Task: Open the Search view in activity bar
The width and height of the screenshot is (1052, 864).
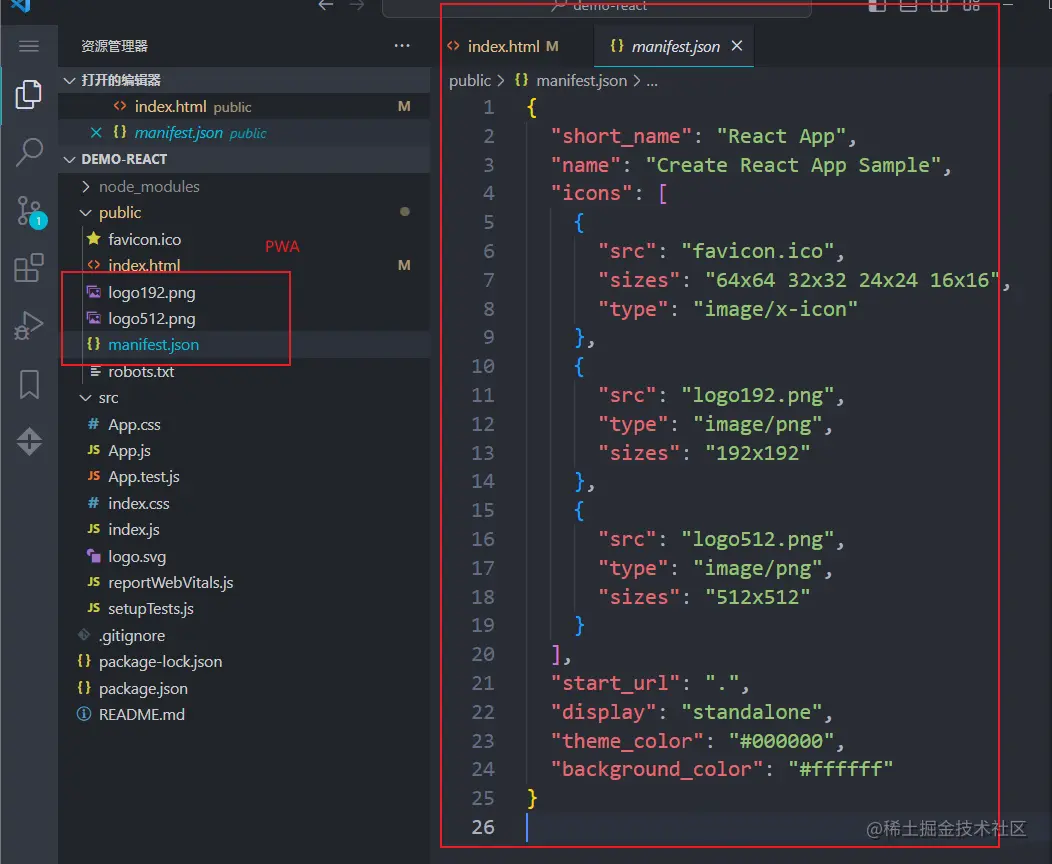Action: point(29,153)
